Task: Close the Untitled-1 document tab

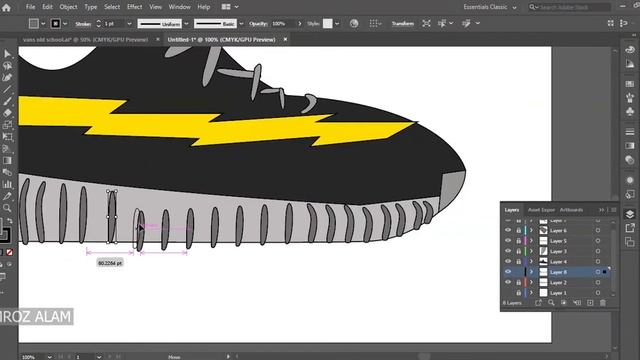Action: [x=285, y=39]
